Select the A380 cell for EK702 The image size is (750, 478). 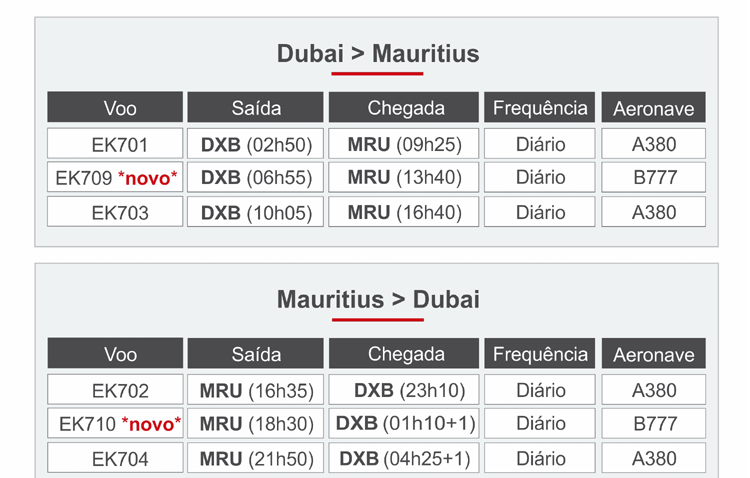point(654,390)
